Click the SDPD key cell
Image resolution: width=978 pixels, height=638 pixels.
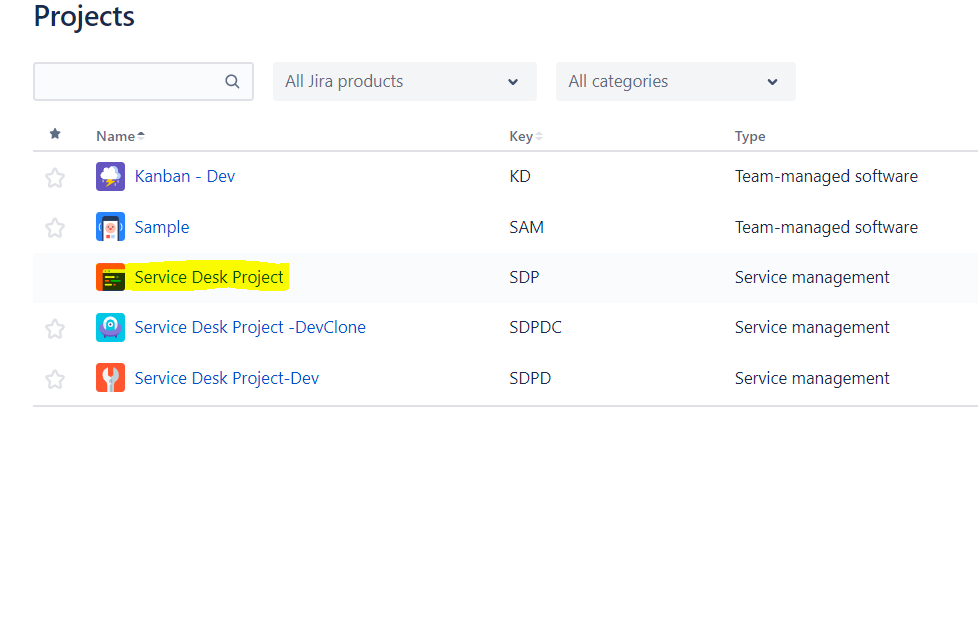530,378
